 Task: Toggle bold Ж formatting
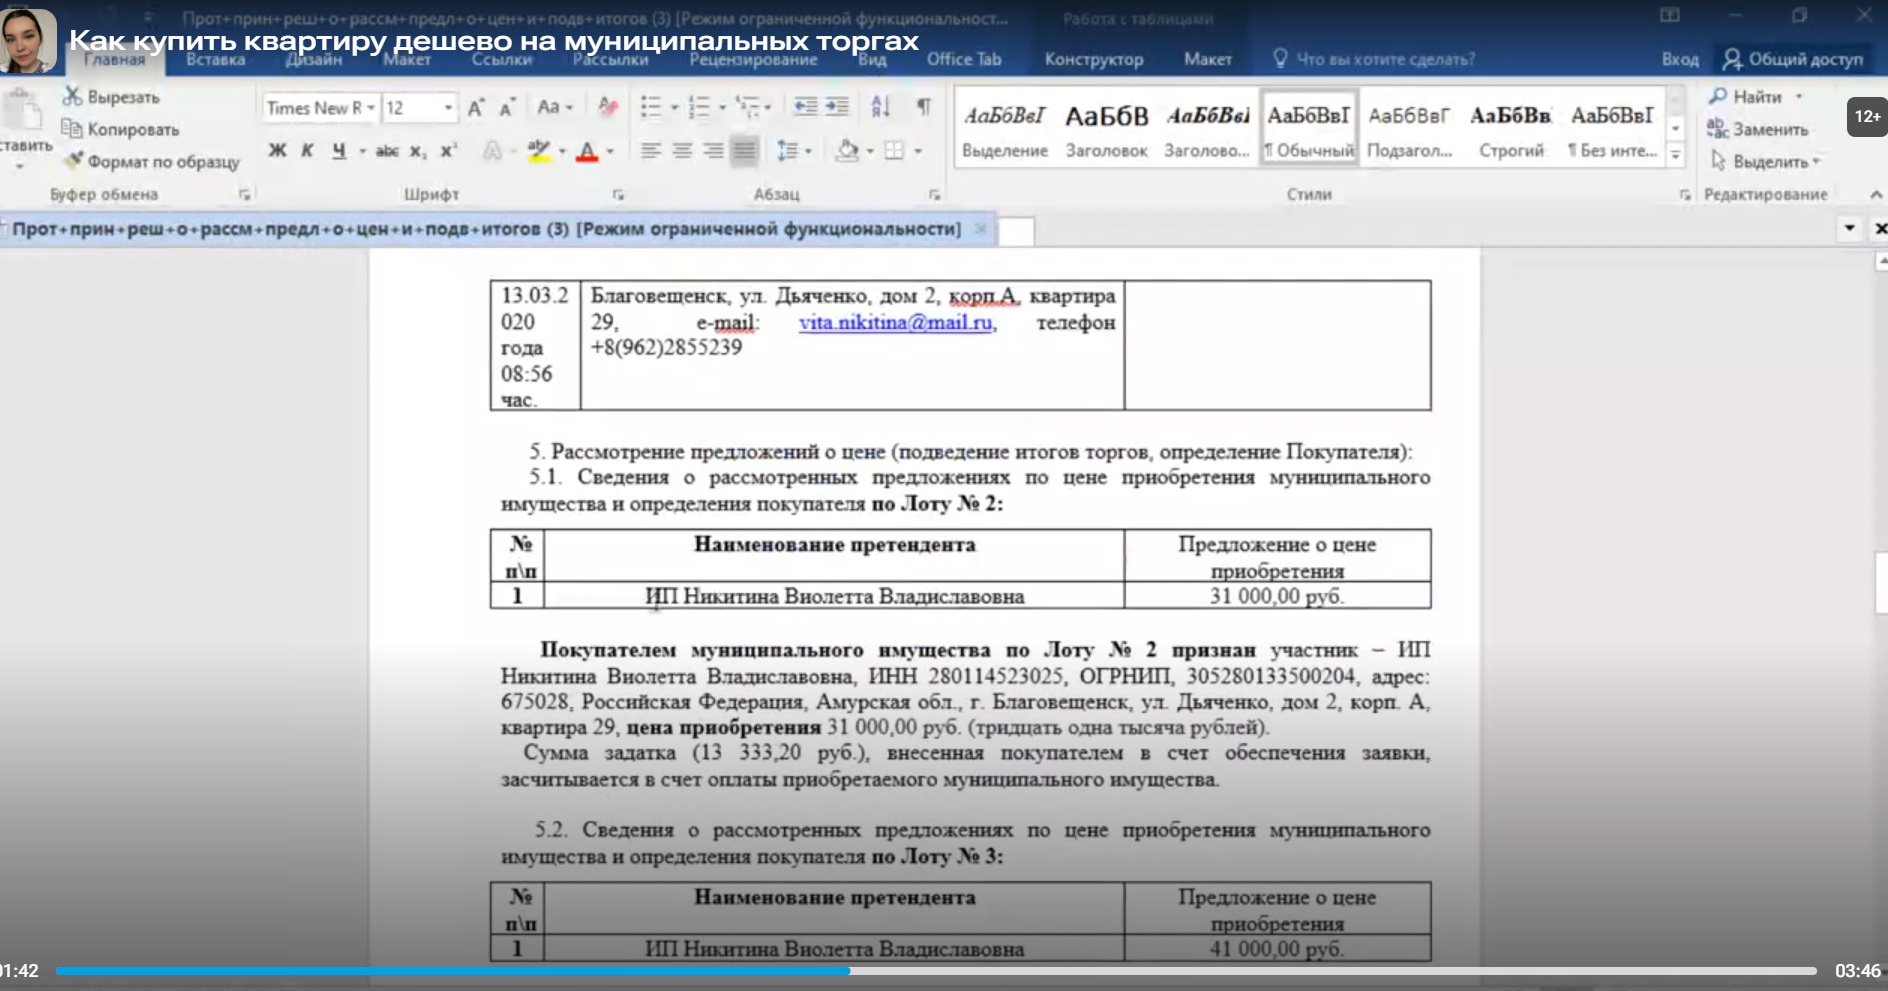pos(277,151)
